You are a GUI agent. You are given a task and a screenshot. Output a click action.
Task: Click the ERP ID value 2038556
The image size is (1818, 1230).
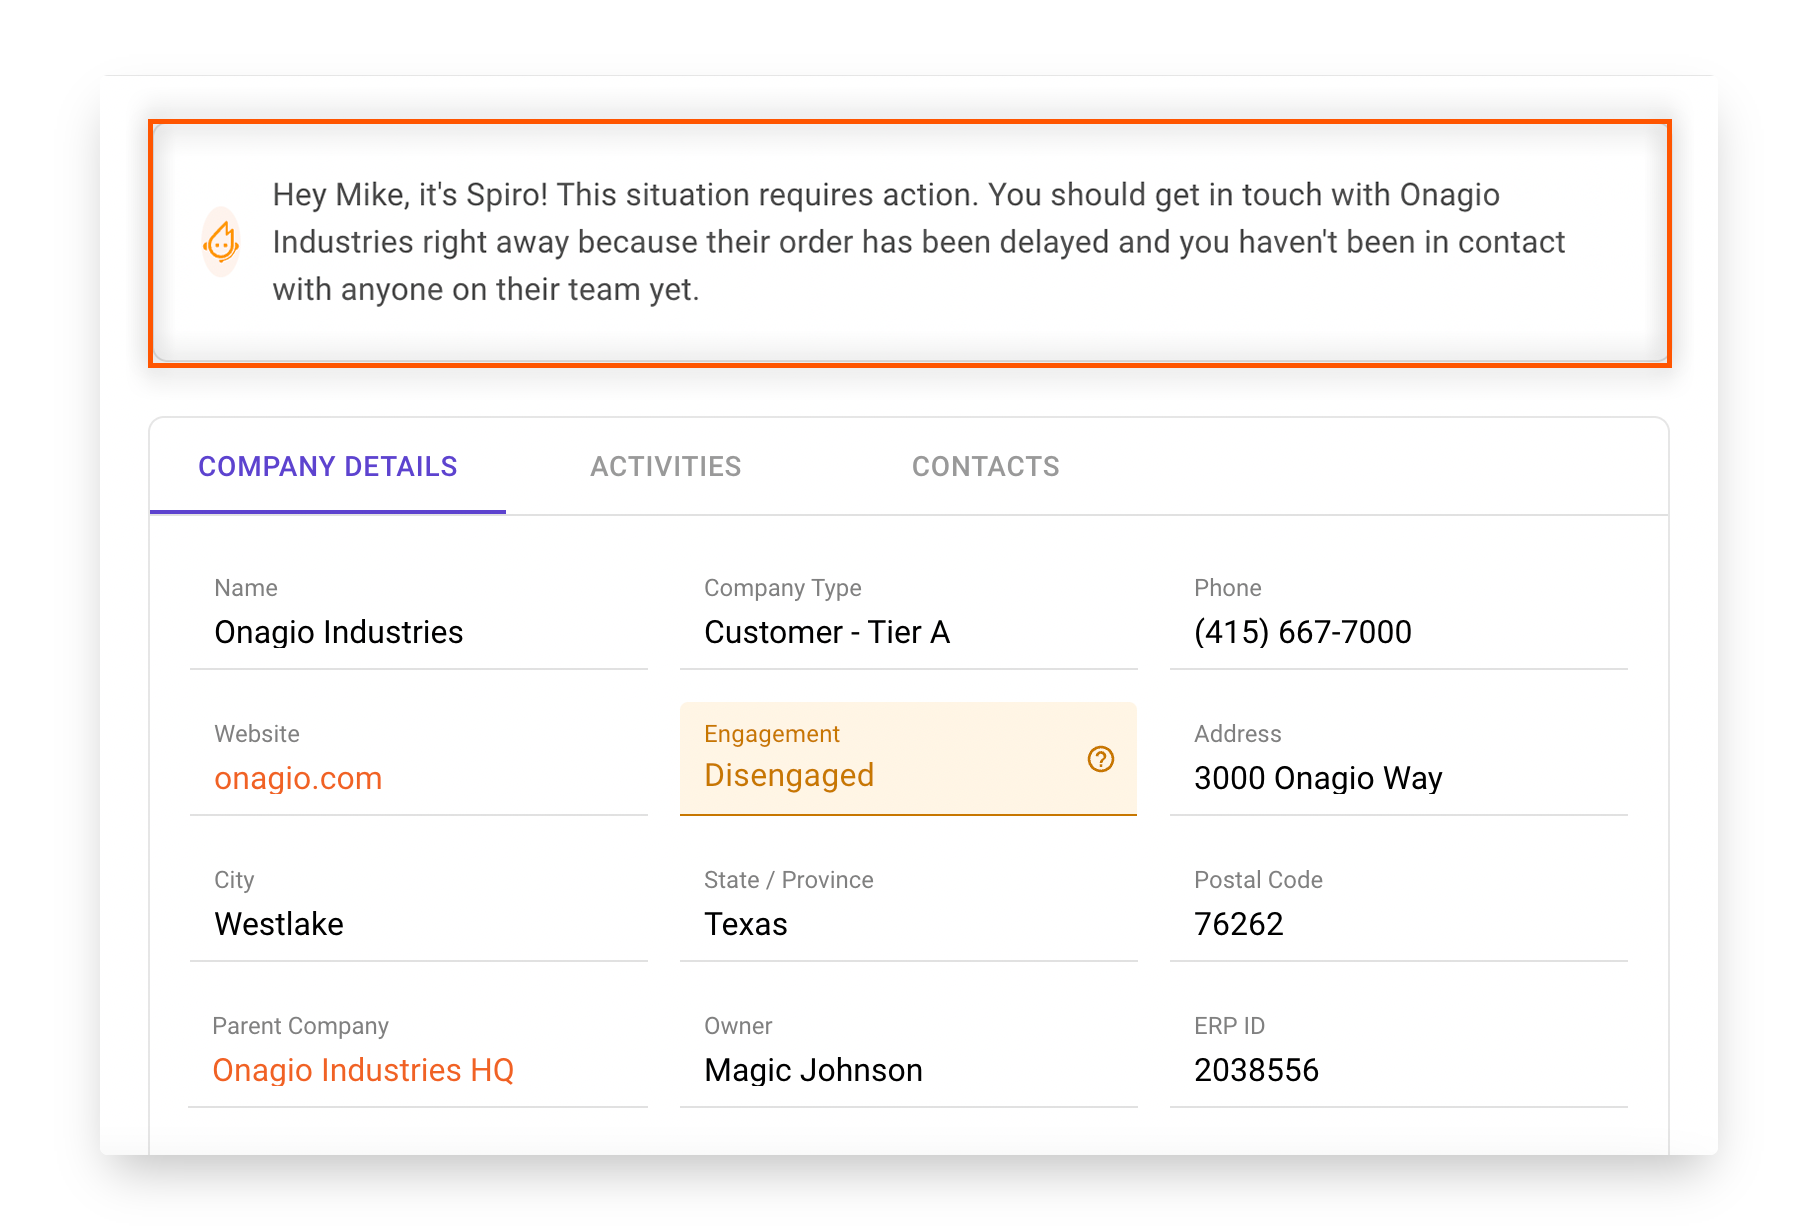[1256, 1070]
